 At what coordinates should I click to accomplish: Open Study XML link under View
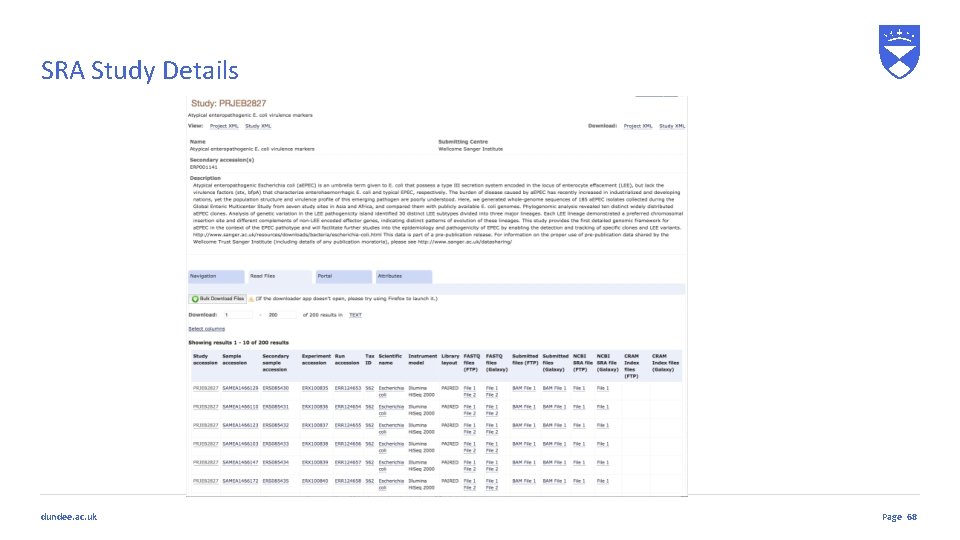[258, 126]
